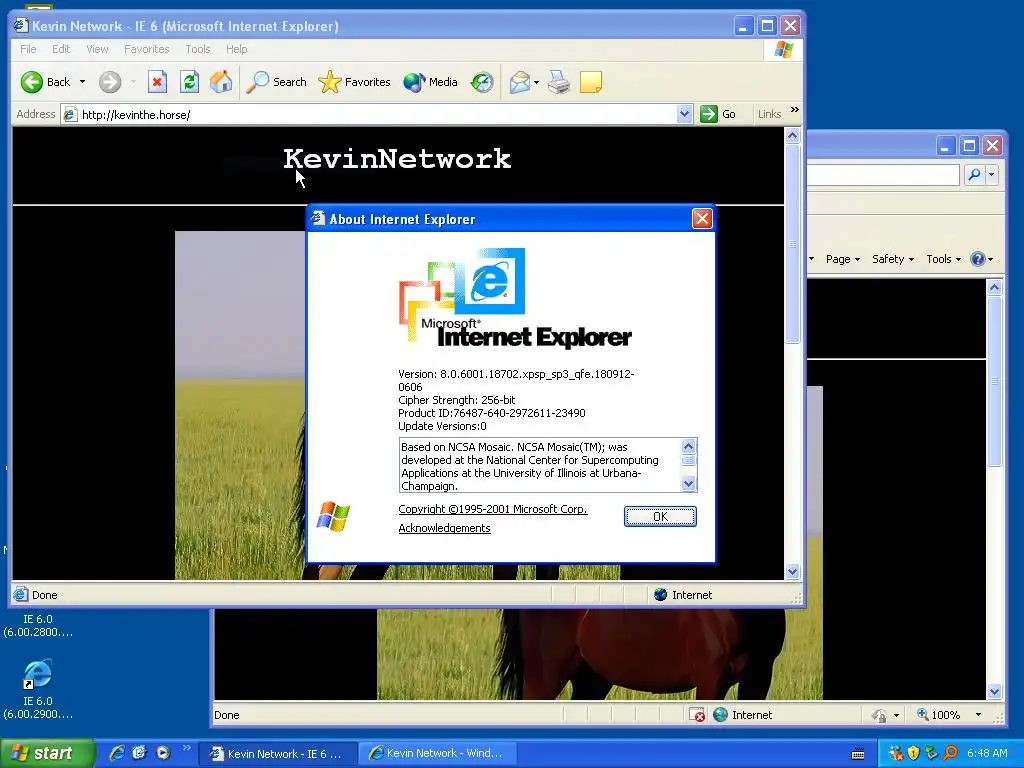Click the Windows Media Player Quick Launch icon
1024x768 pixels.
click(163, 753)
